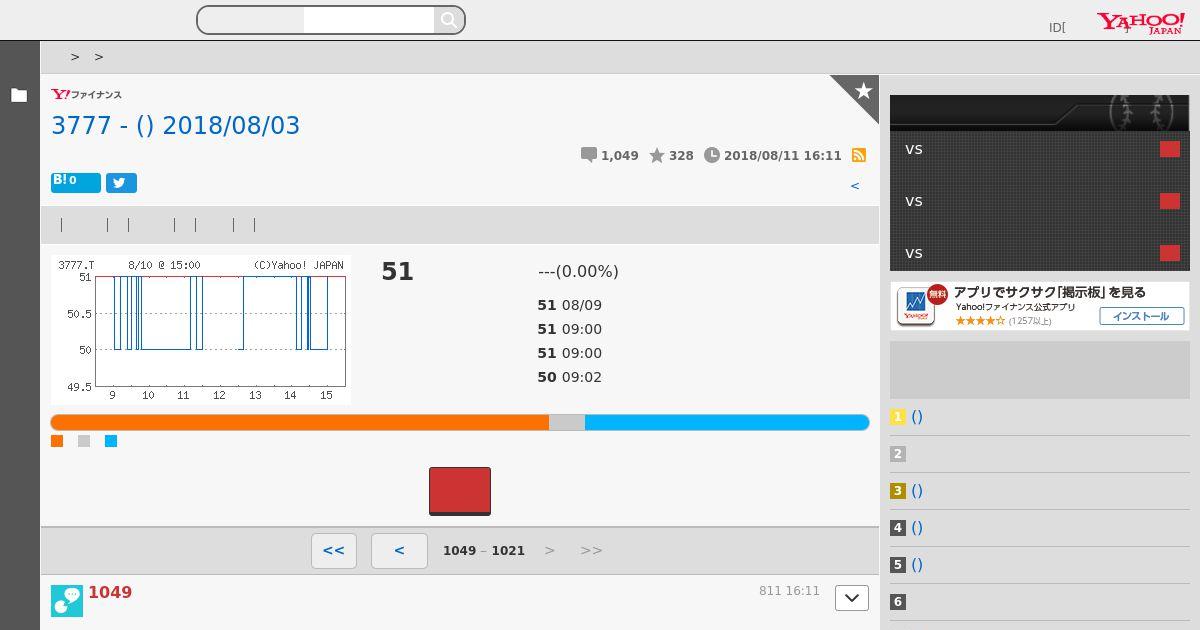Click the '>' next page control

(x=549, y=550)
